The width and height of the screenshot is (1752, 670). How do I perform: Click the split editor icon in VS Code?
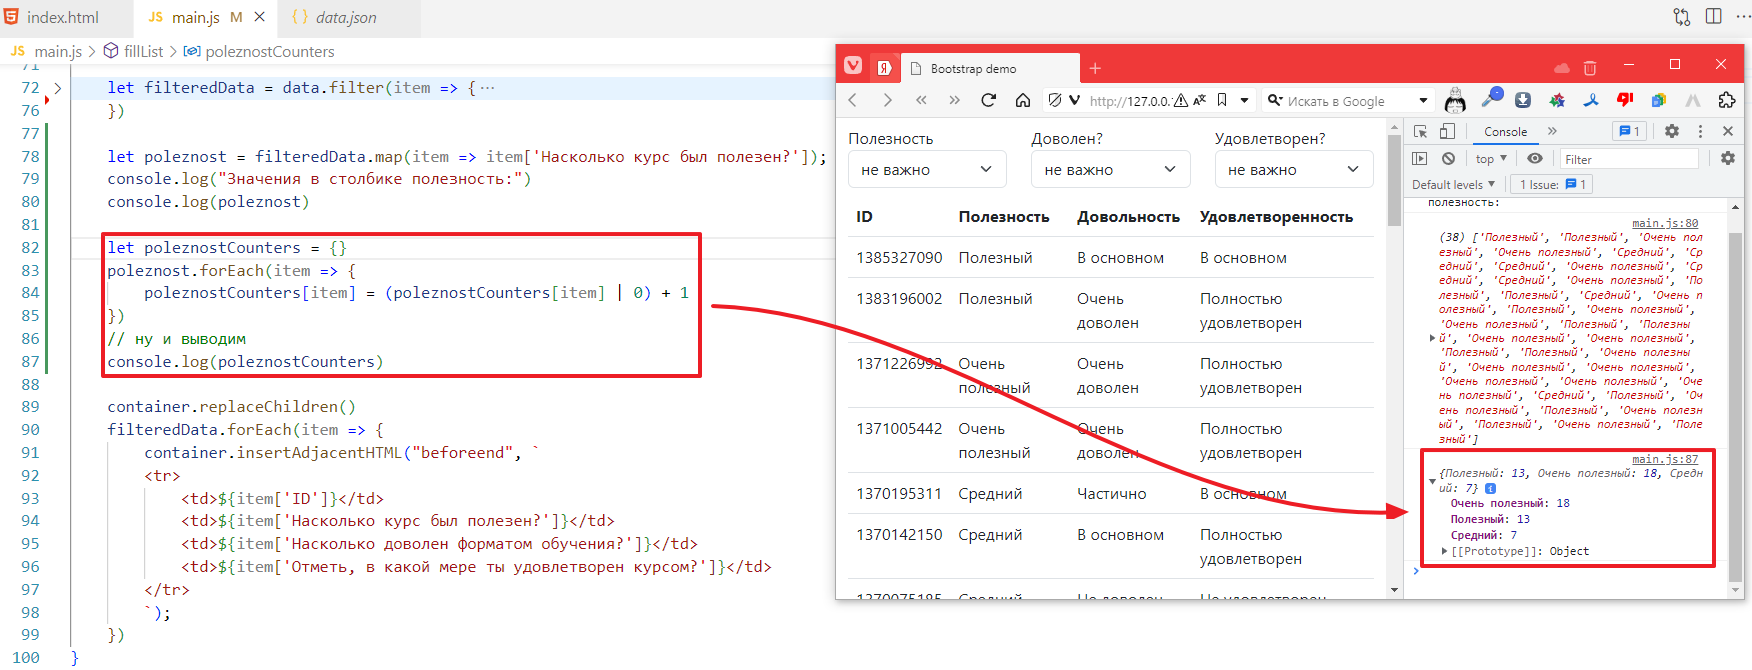point(1714,17)
